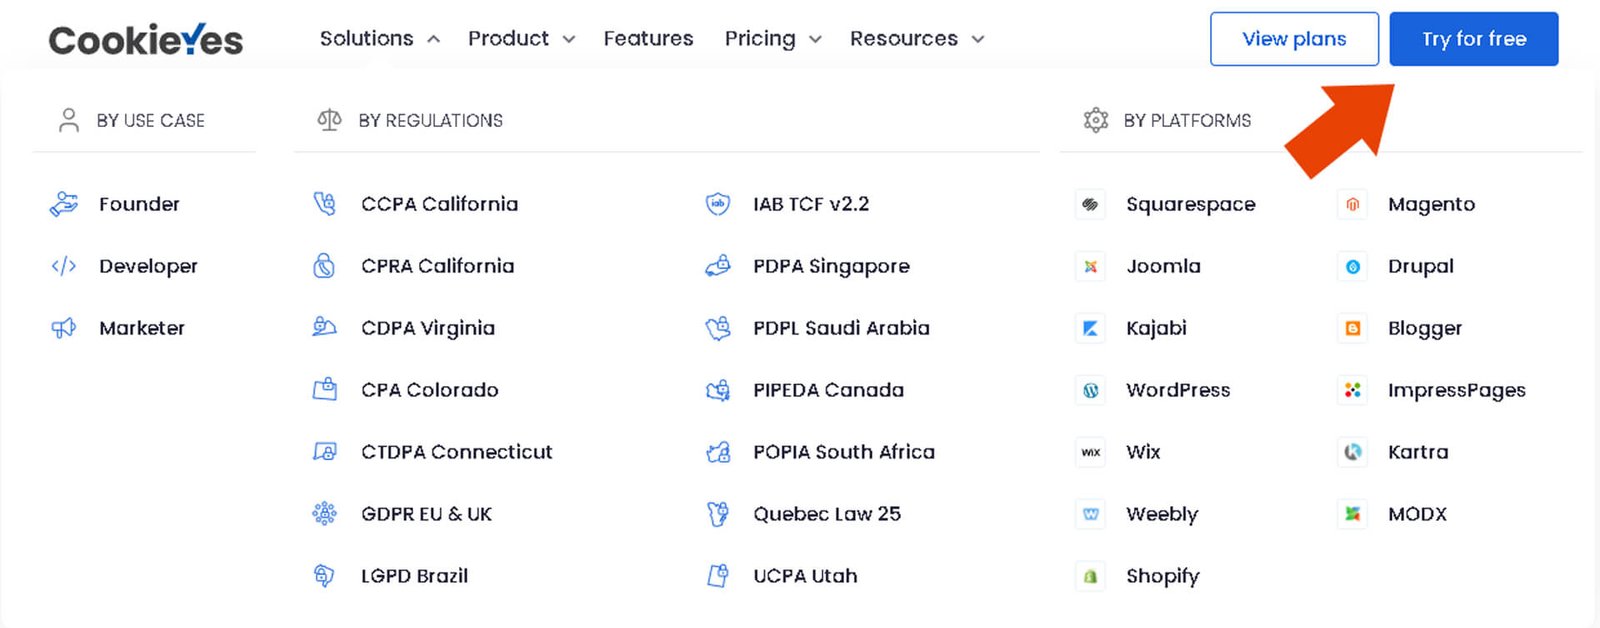The height and width of the screenshot is (628, 1600).
Task: Click the View plans button
Action: pos(1294,39)
